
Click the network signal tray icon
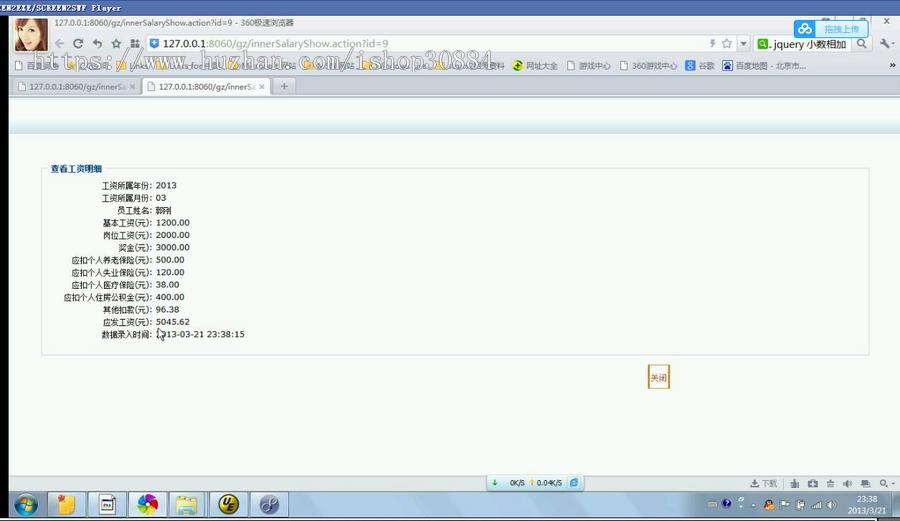[x=816, y=505]
